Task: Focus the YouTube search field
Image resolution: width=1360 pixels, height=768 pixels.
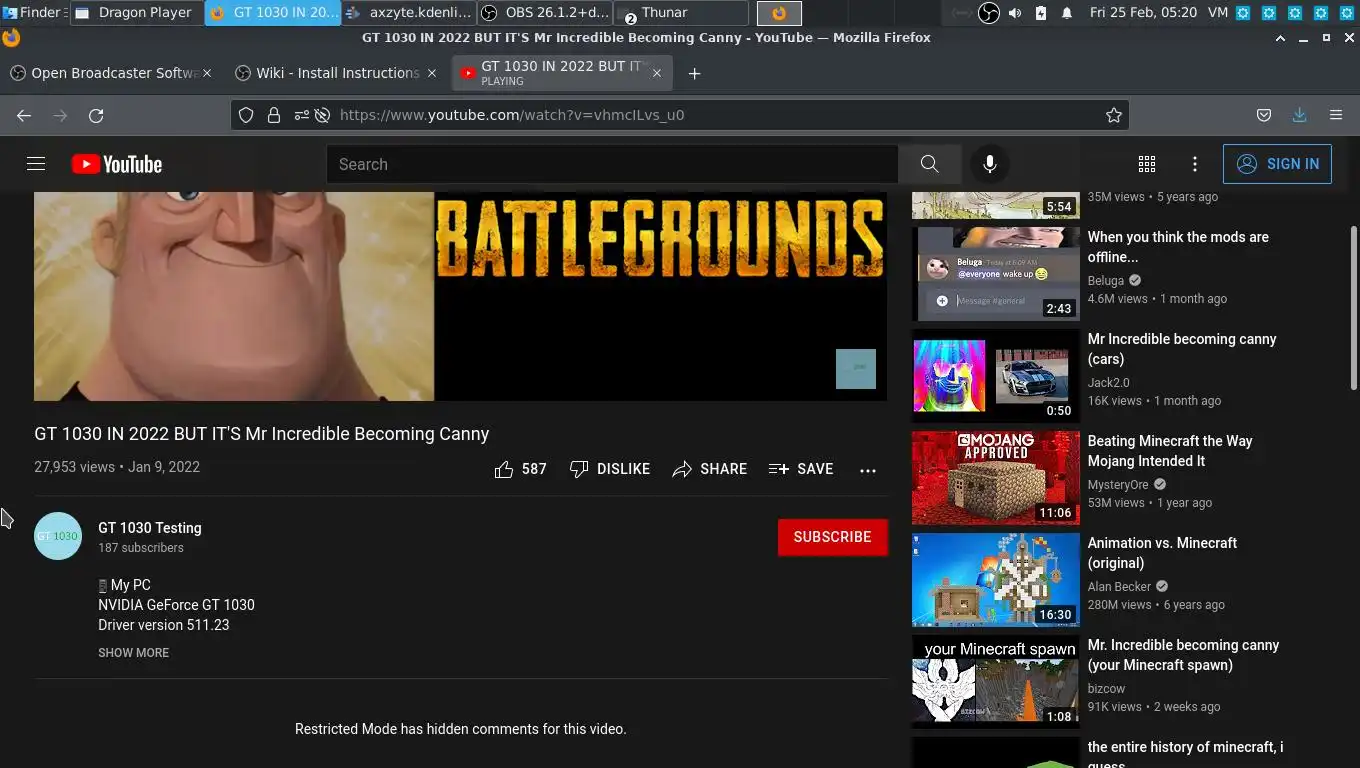Action: tap(612, 164)
